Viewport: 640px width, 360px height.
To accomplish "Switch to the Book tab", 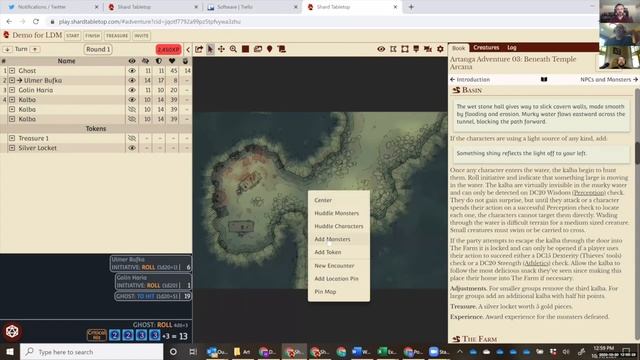I will click(x=458, y=48).
